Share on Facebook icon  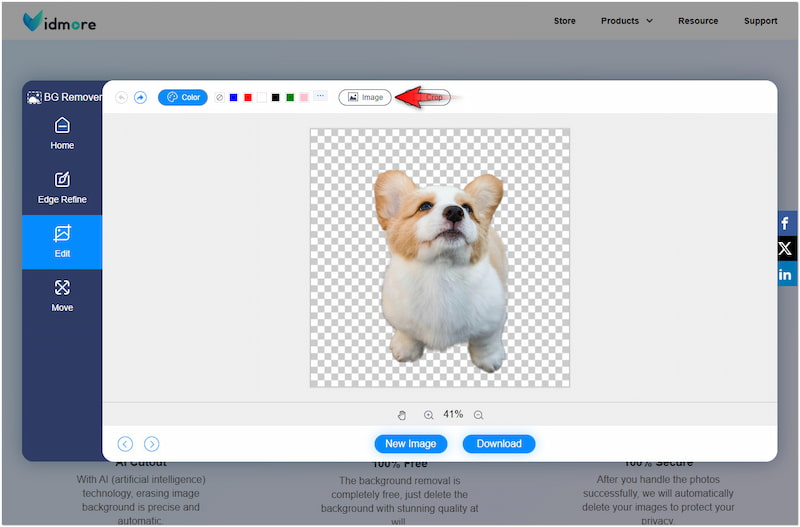tap(785, 224)
